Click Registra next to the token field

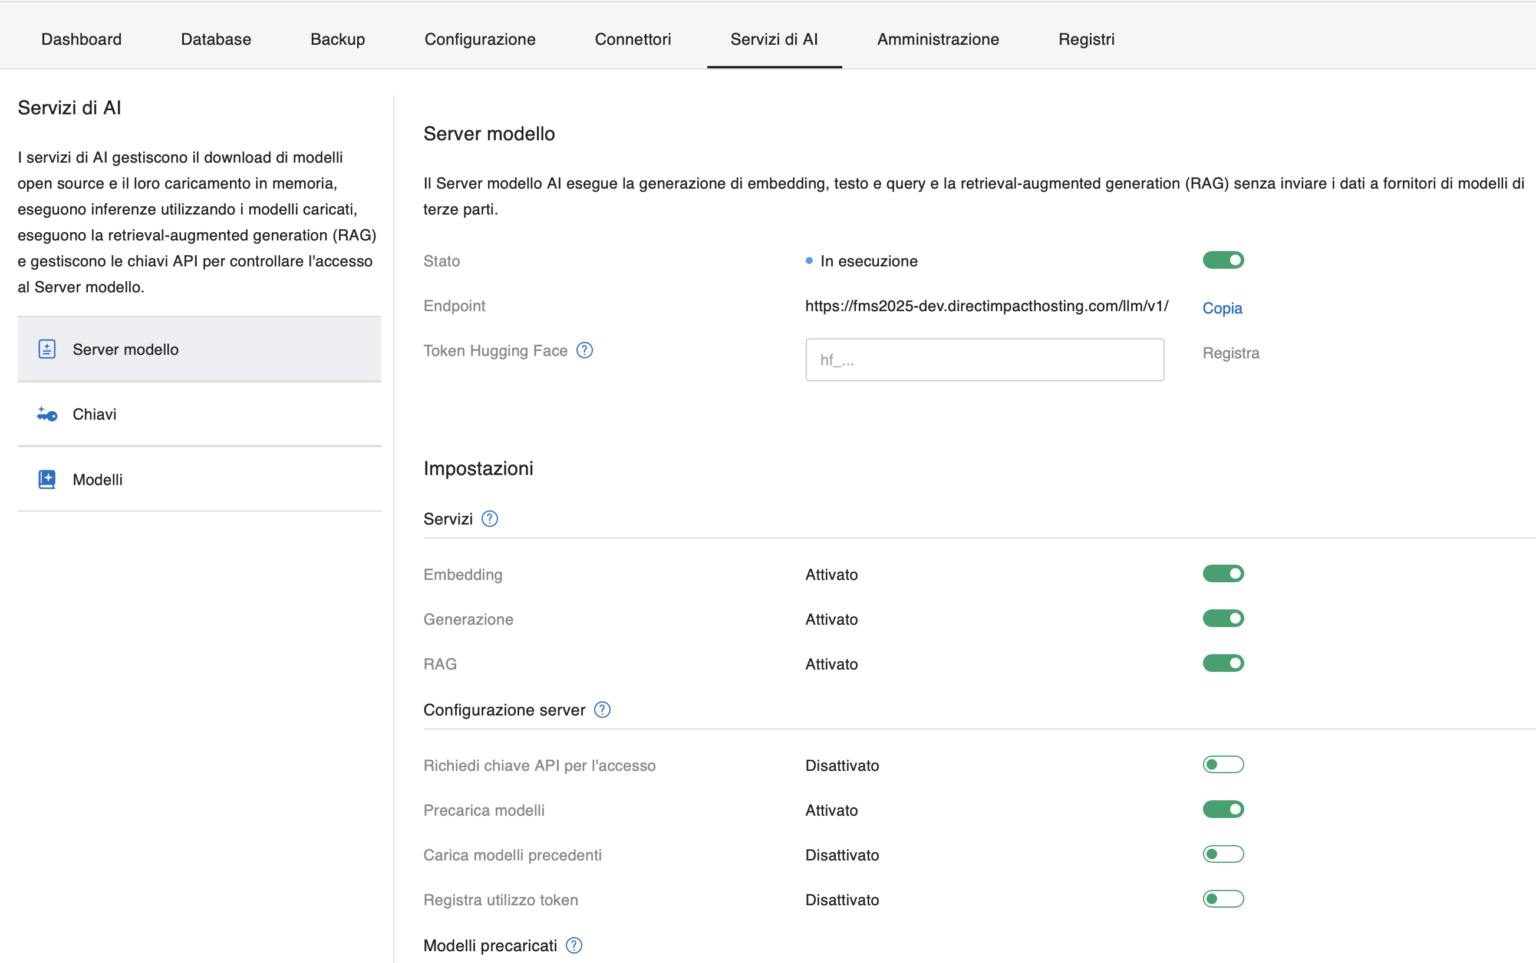tap(1230, 352)
